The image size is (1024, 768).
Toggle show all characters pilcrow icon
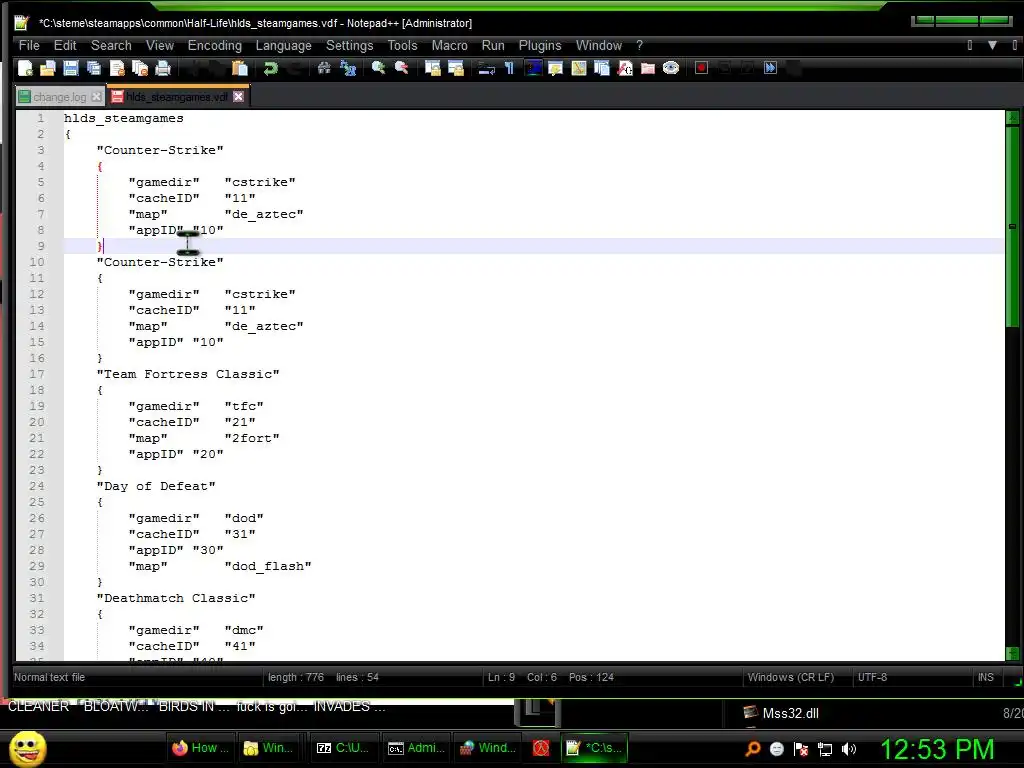509,68
